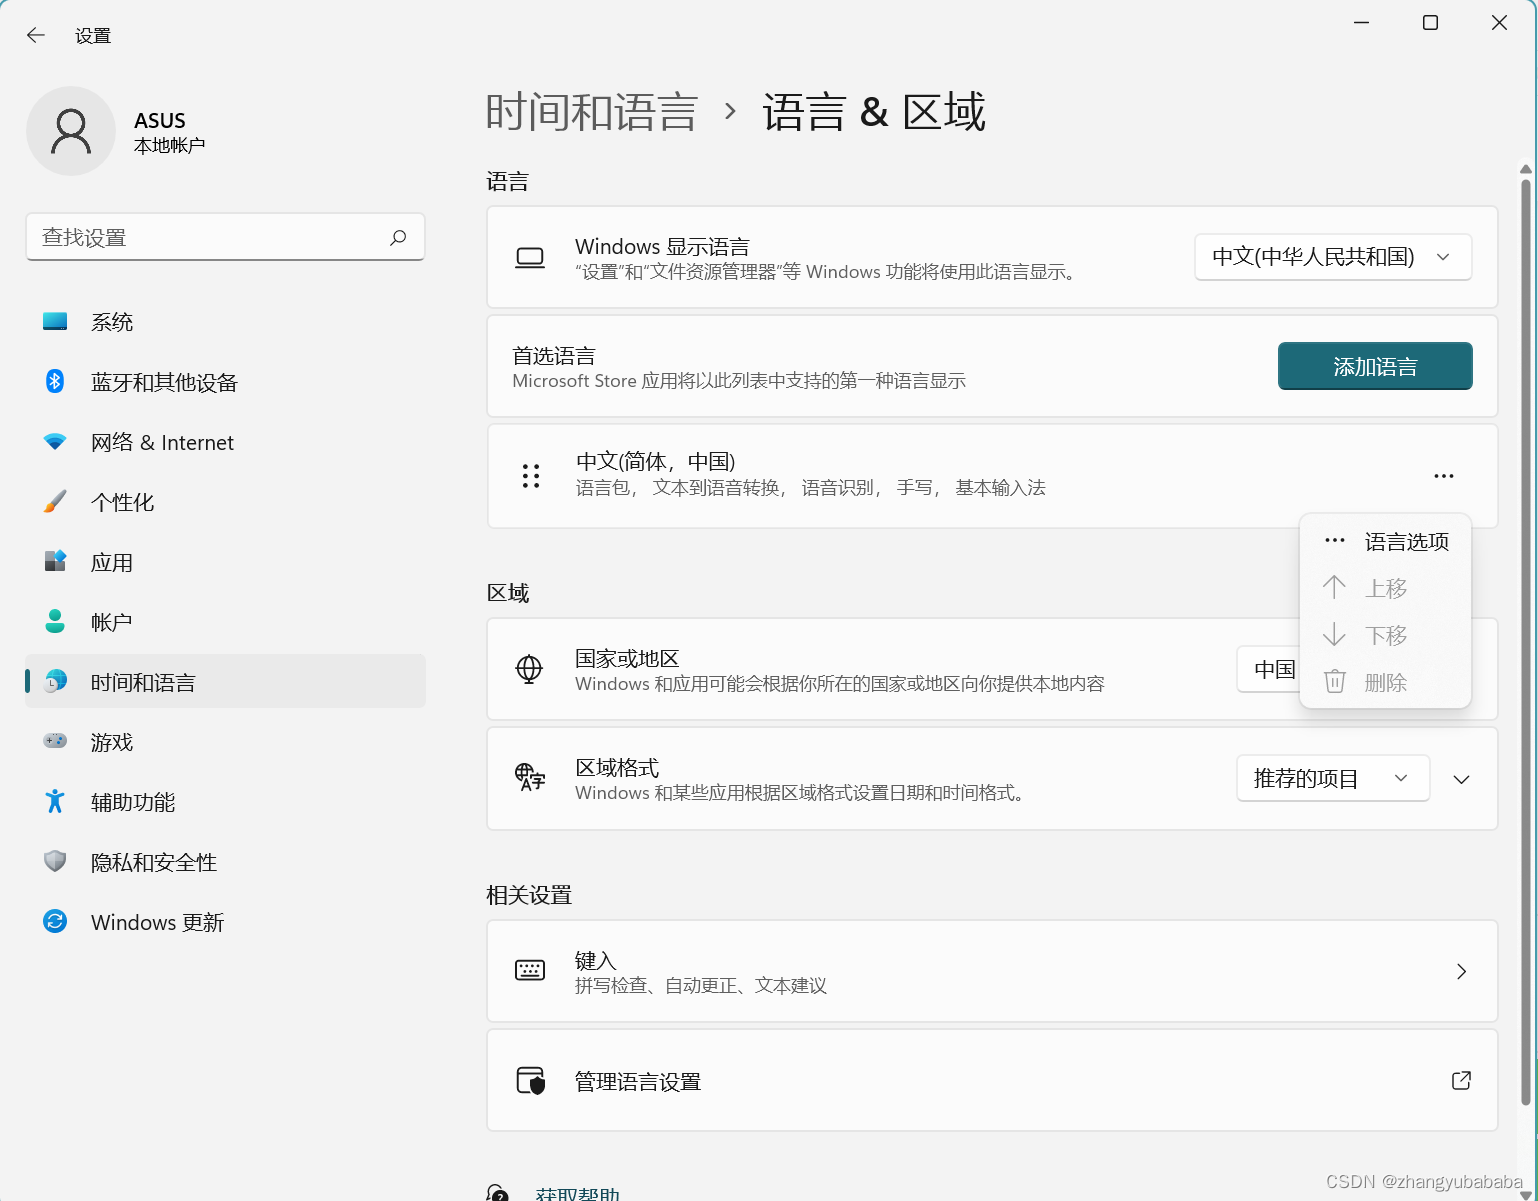Click the up arrow icon beside 上移
The image size is (1538, 1201).
[1334, 587]
